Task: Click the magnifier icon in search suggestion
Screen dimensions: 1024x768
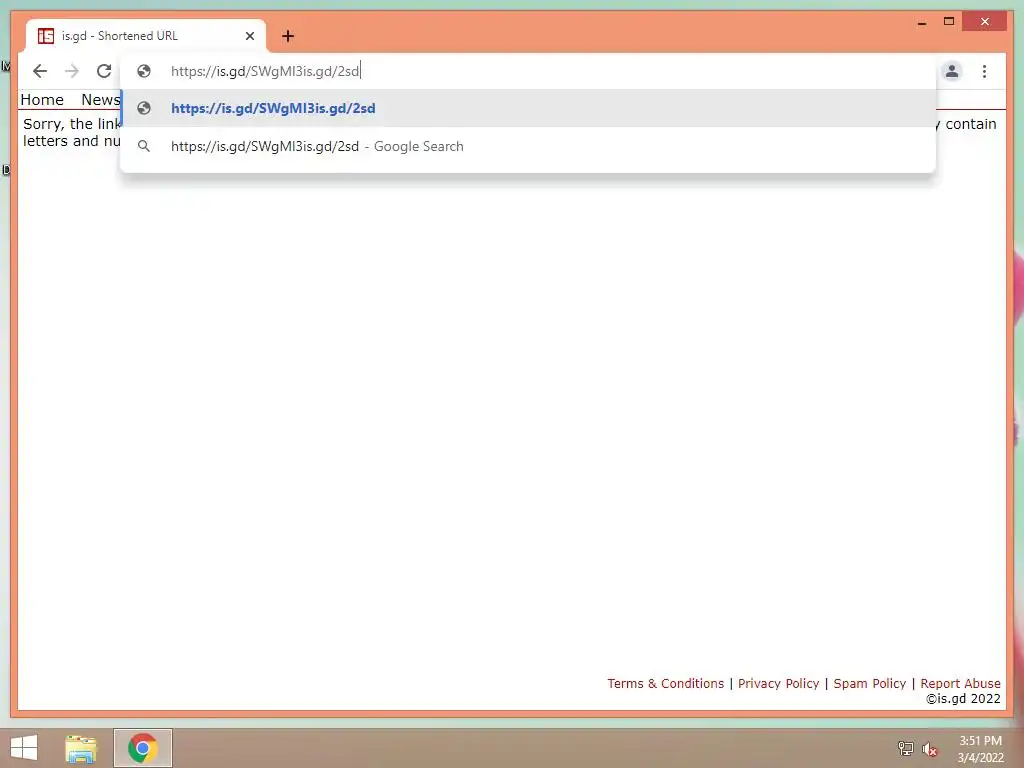Action: point(144,146)
